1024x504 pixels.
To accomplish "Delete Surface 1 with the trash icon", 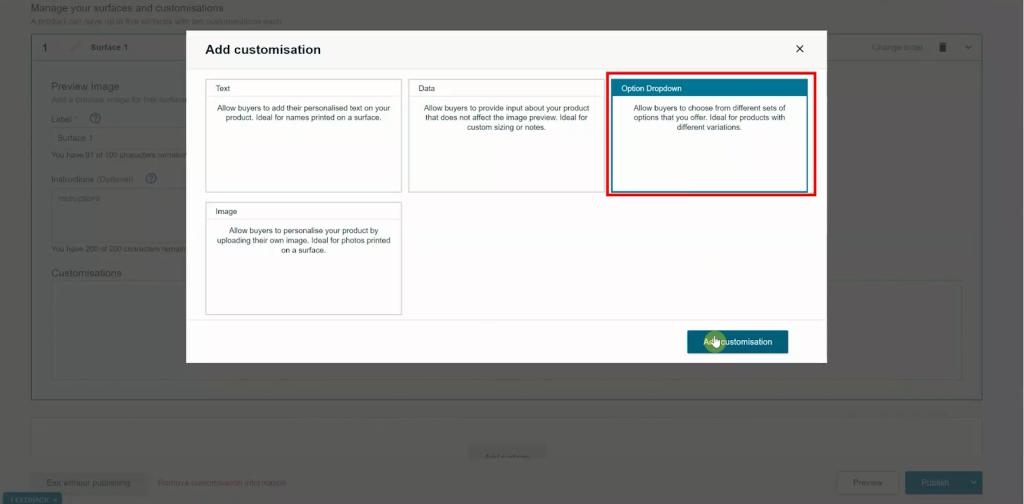I will click(x=942, y=47).
